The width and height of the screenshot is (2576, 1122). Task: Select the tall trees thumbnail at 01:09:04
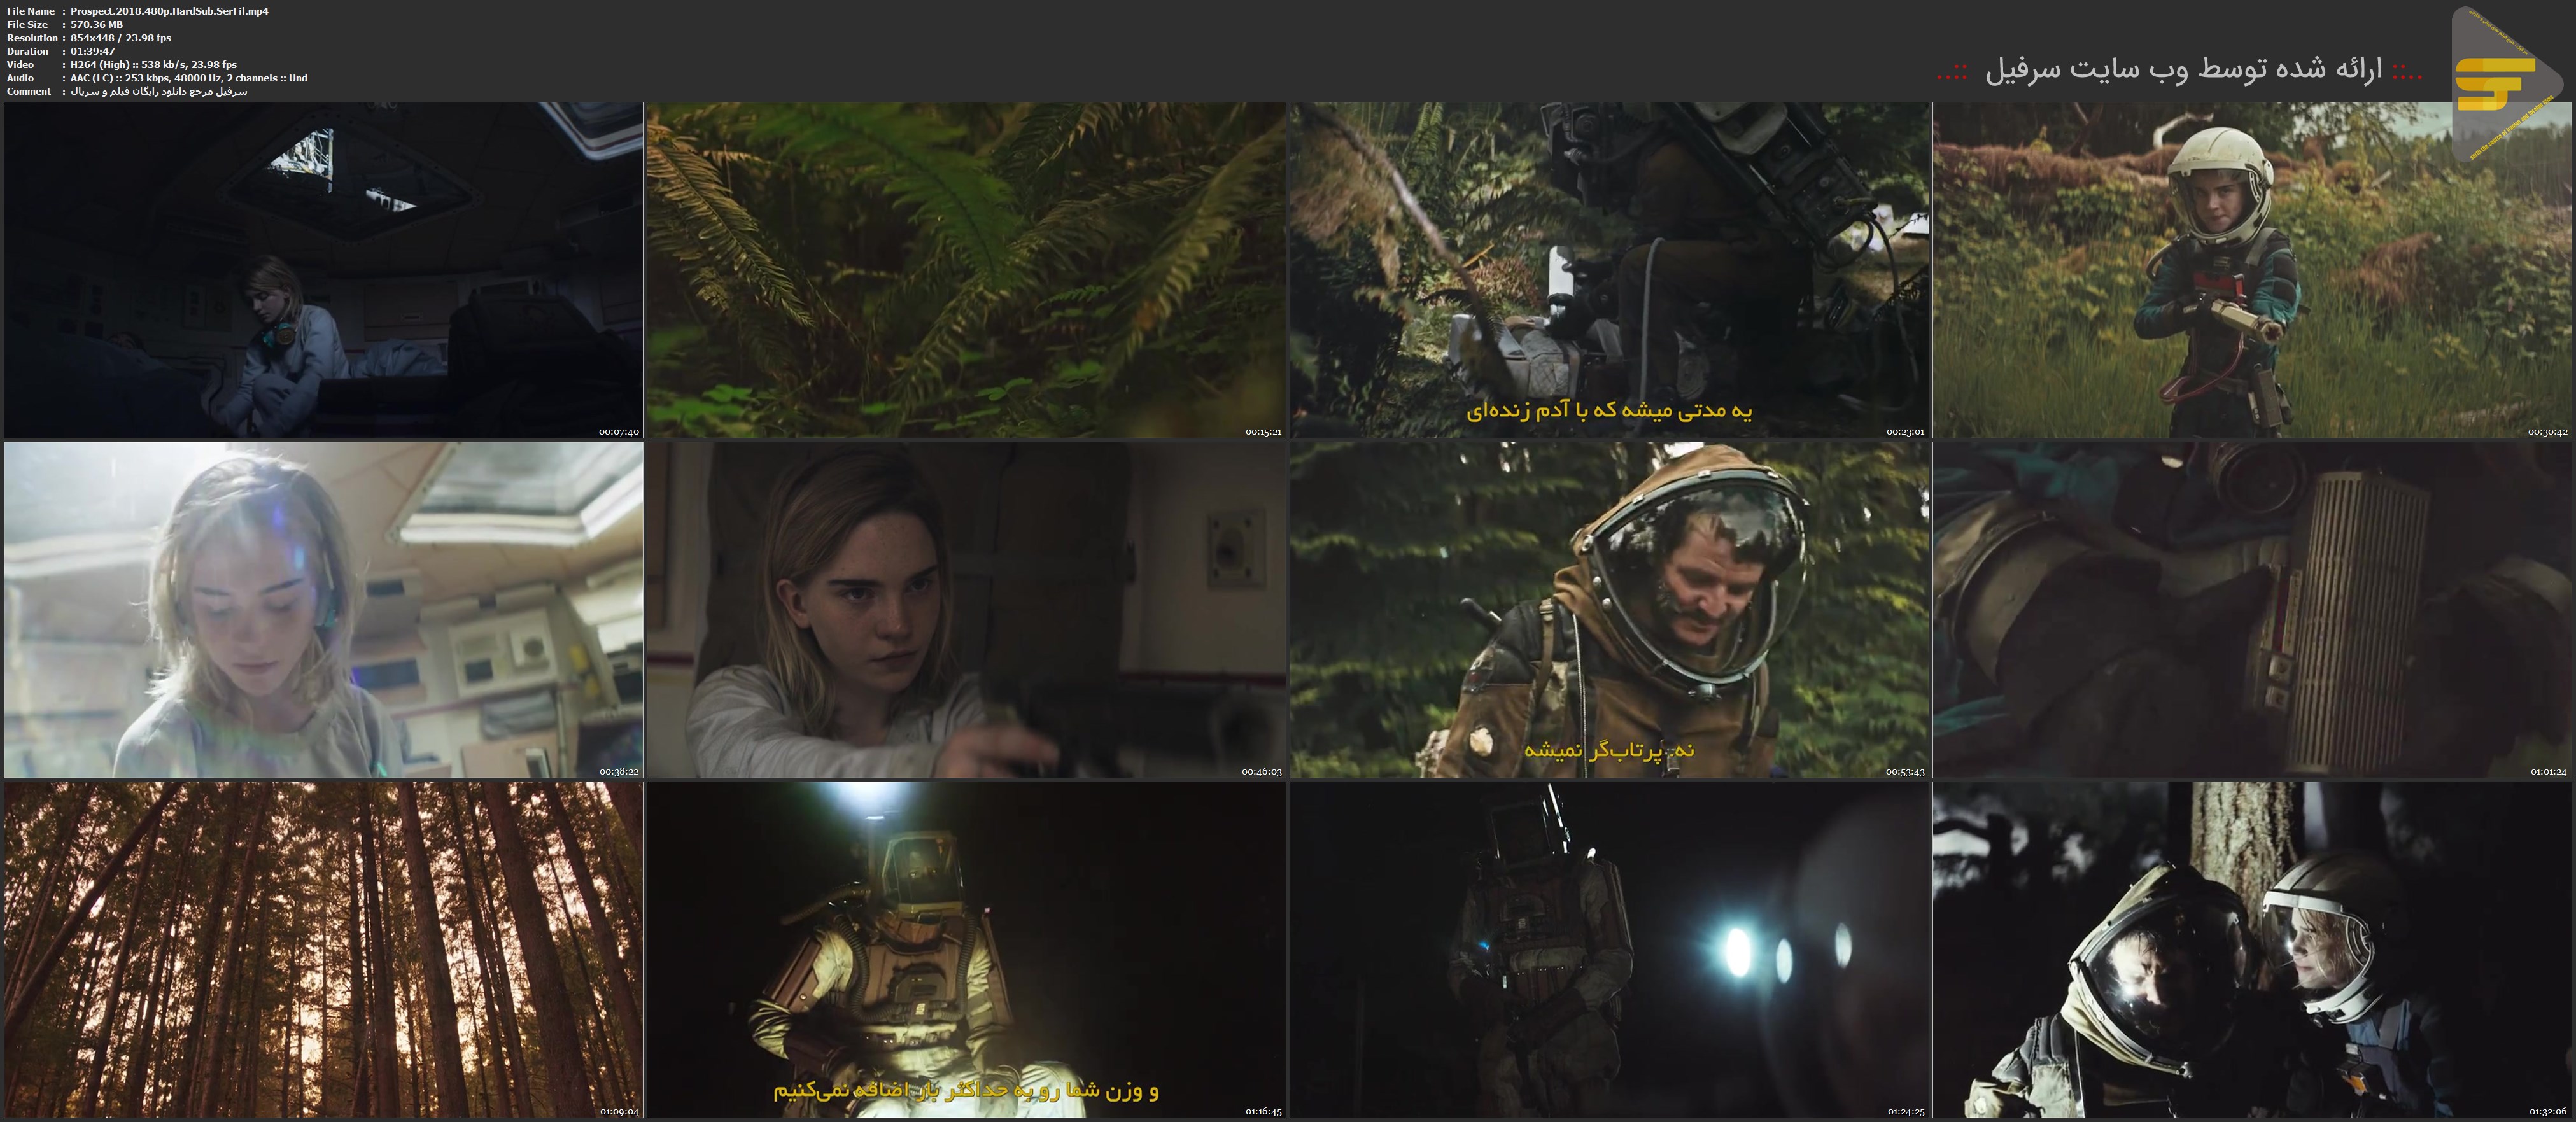323,950
